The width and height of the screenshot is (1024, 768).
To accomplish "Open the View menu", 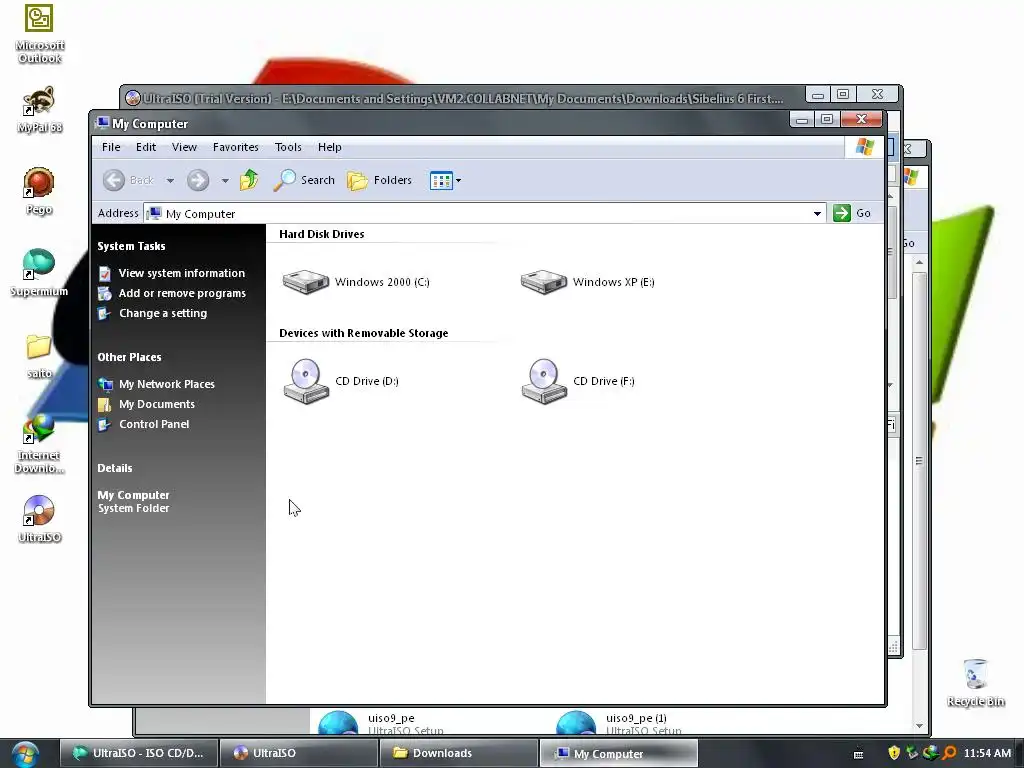I will coord(184,147).
